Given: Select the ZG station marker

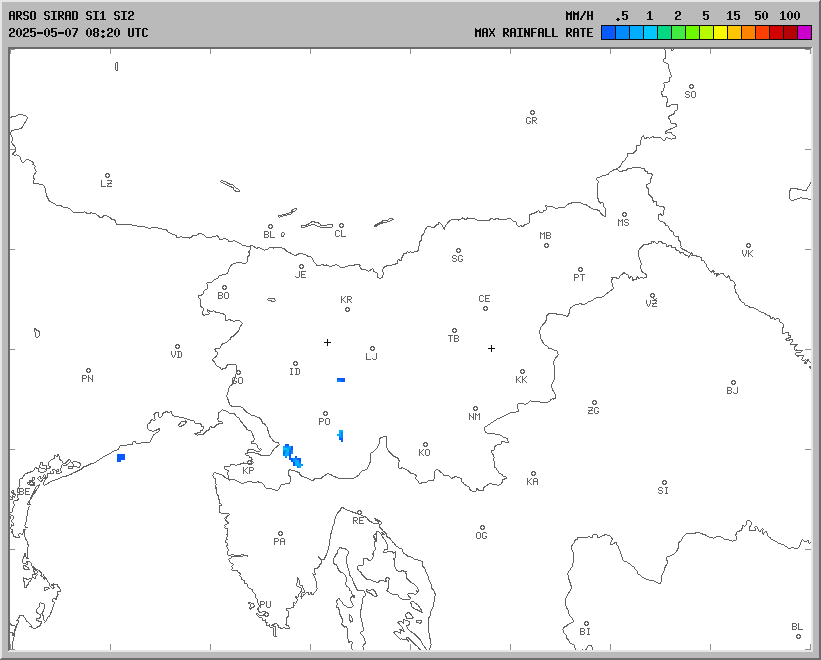Looking at the screenshot, I should (594, 403).
